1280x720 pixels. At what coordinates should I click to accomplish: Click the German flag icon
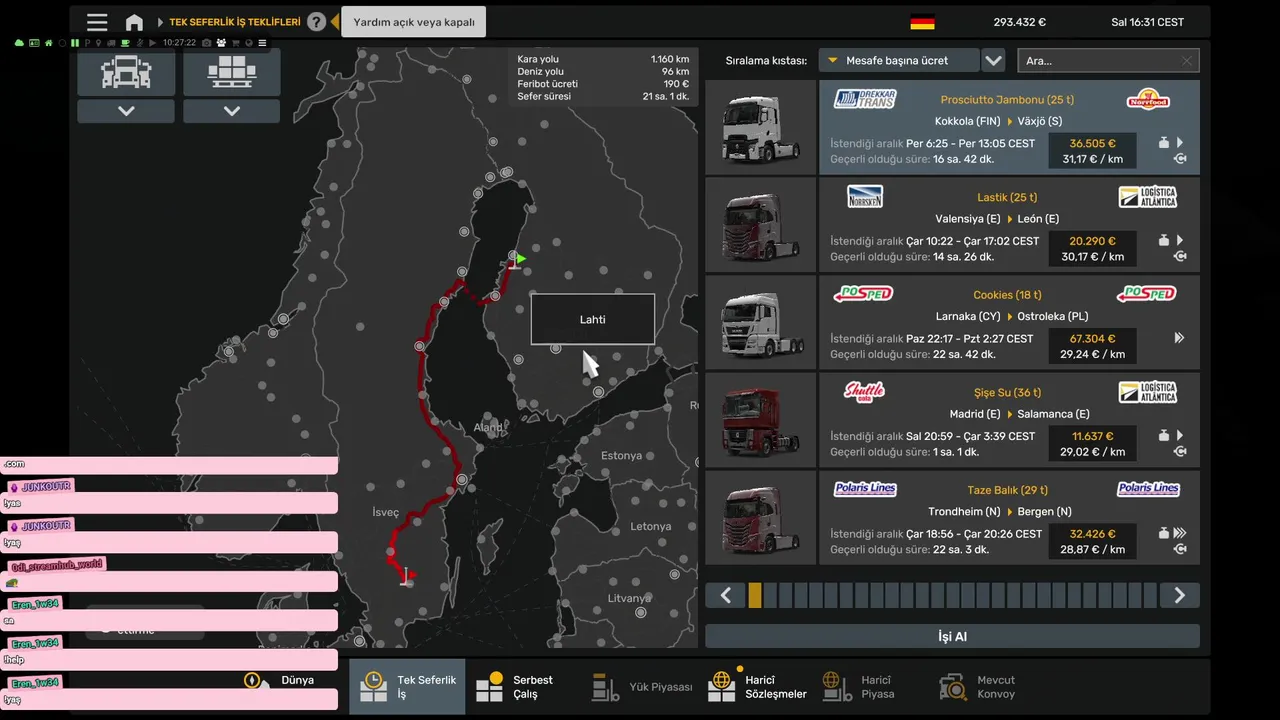coord(922,22)
